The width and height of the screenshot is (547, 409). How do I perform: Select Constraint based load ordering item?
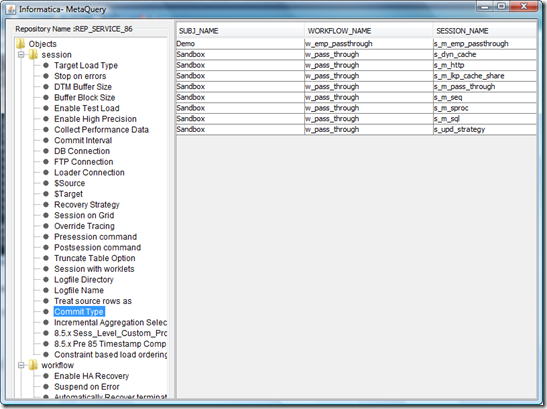pos(110,355)
